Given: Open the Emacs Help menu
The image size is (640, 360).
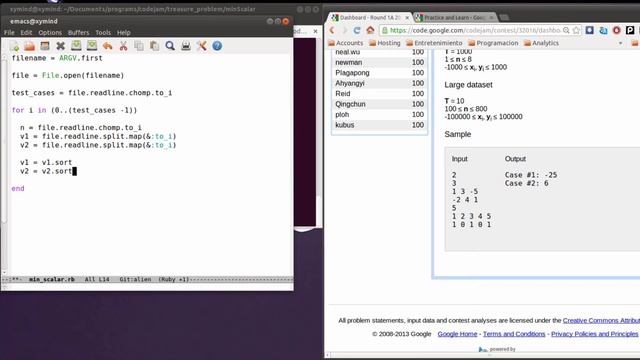Looking at the screenshot, I should point(124,33).
